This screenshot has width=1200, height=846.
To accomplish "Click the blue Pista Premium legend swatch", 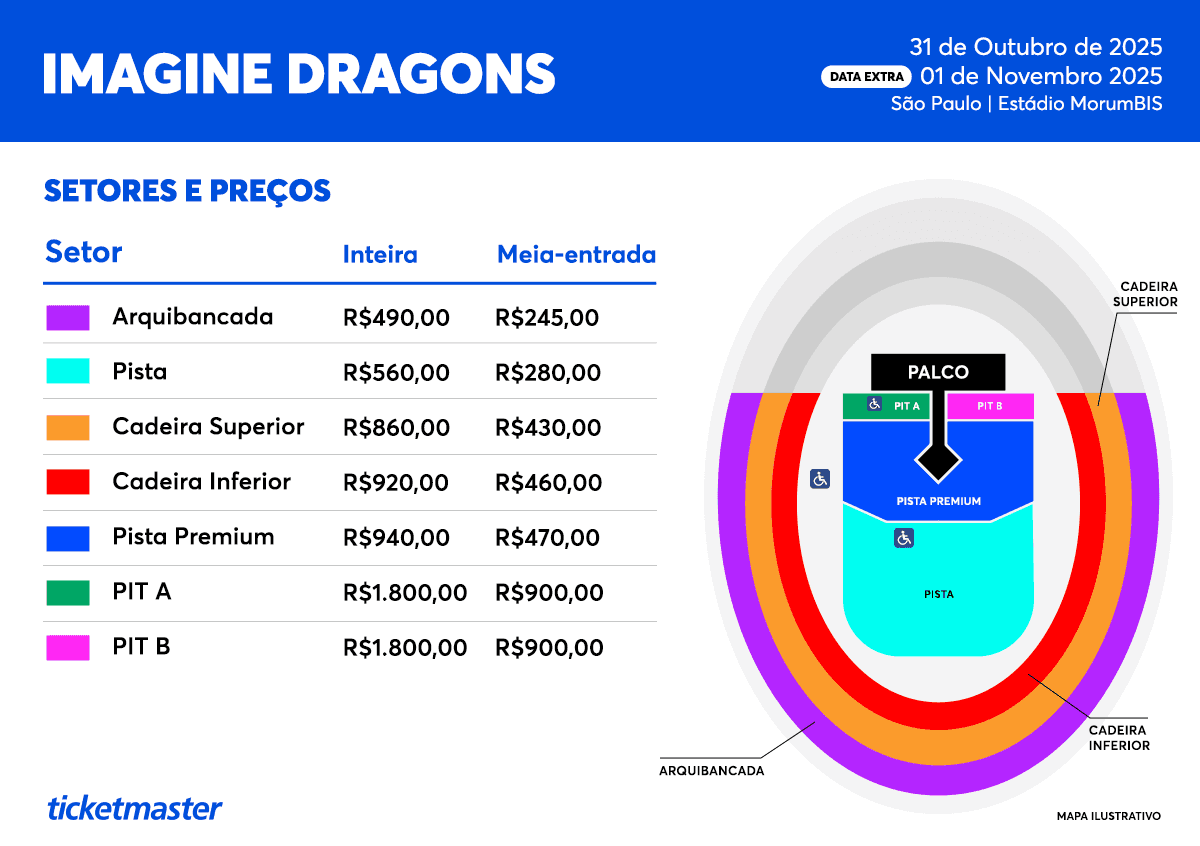I will click(x=68, y=538).
